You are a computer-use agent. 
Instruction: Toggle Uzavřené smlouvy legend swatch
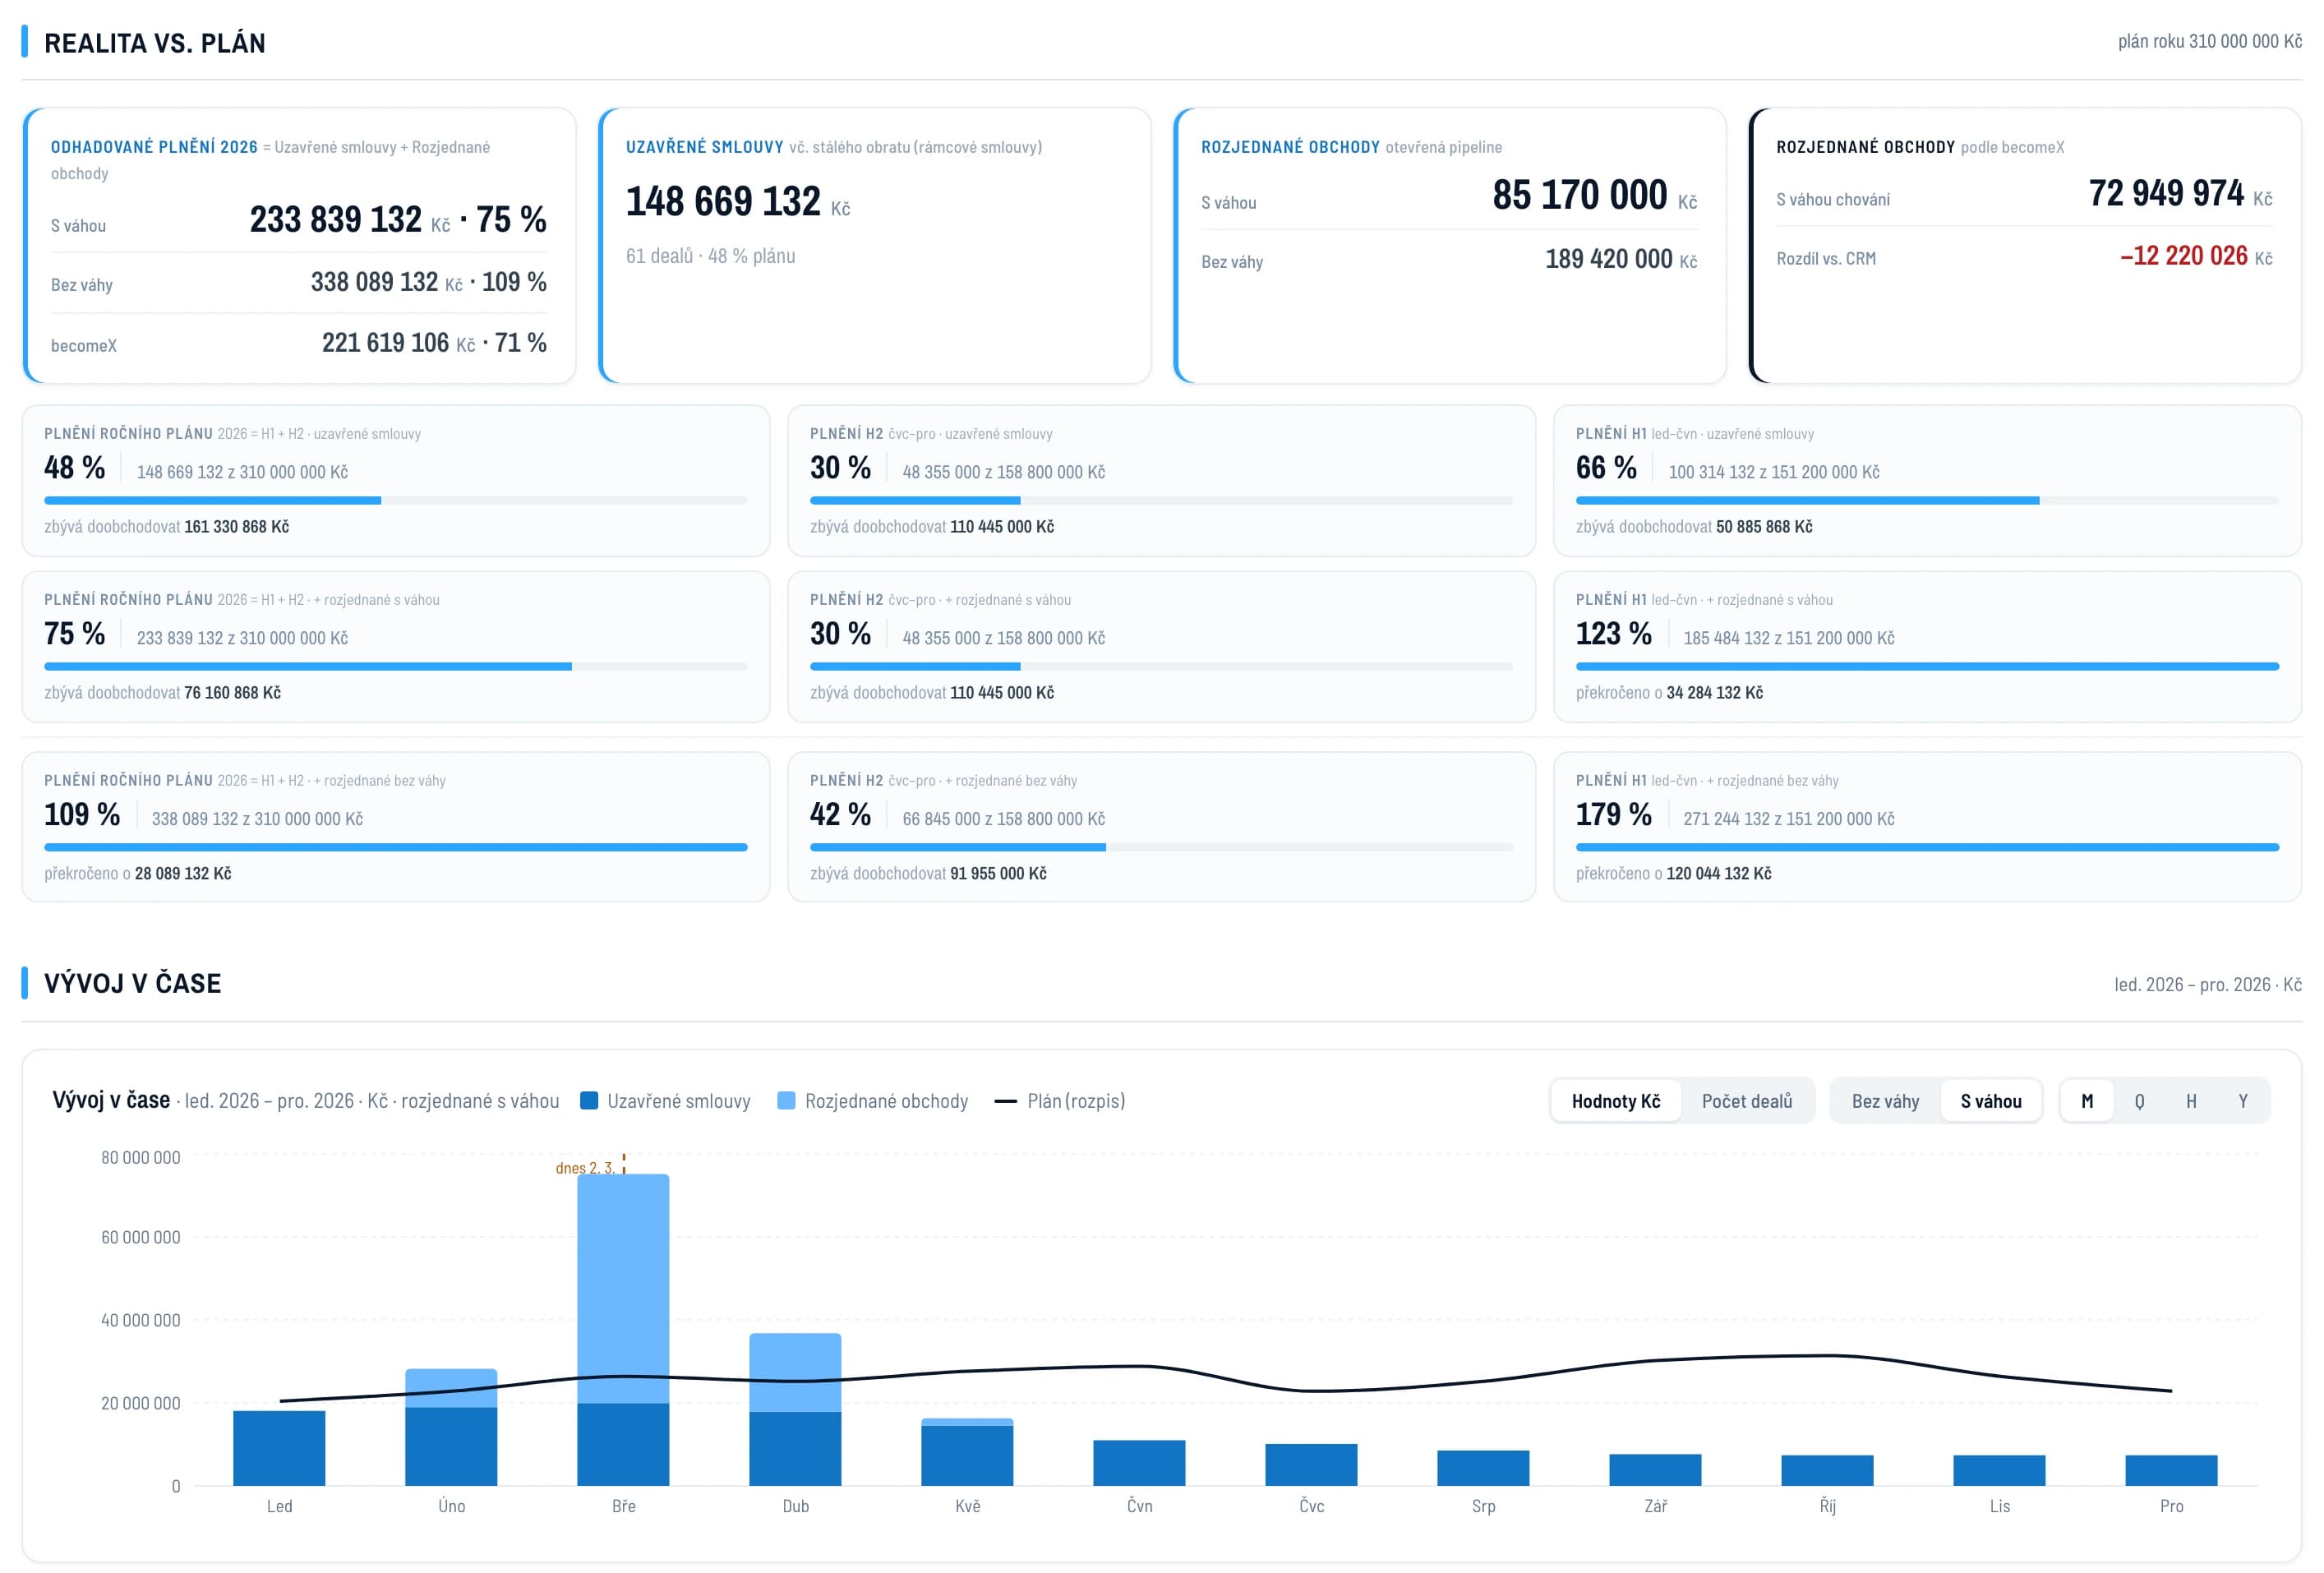[589, 1100]
